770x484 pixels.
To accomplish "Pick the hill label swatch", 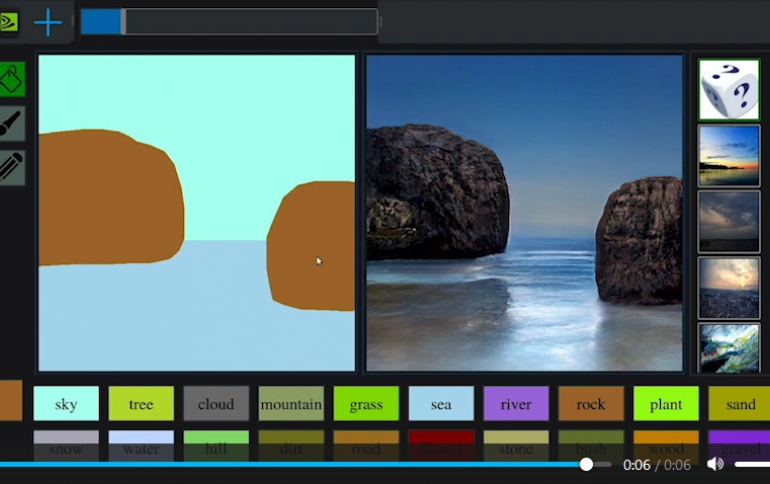I will (x=216, y=445).
